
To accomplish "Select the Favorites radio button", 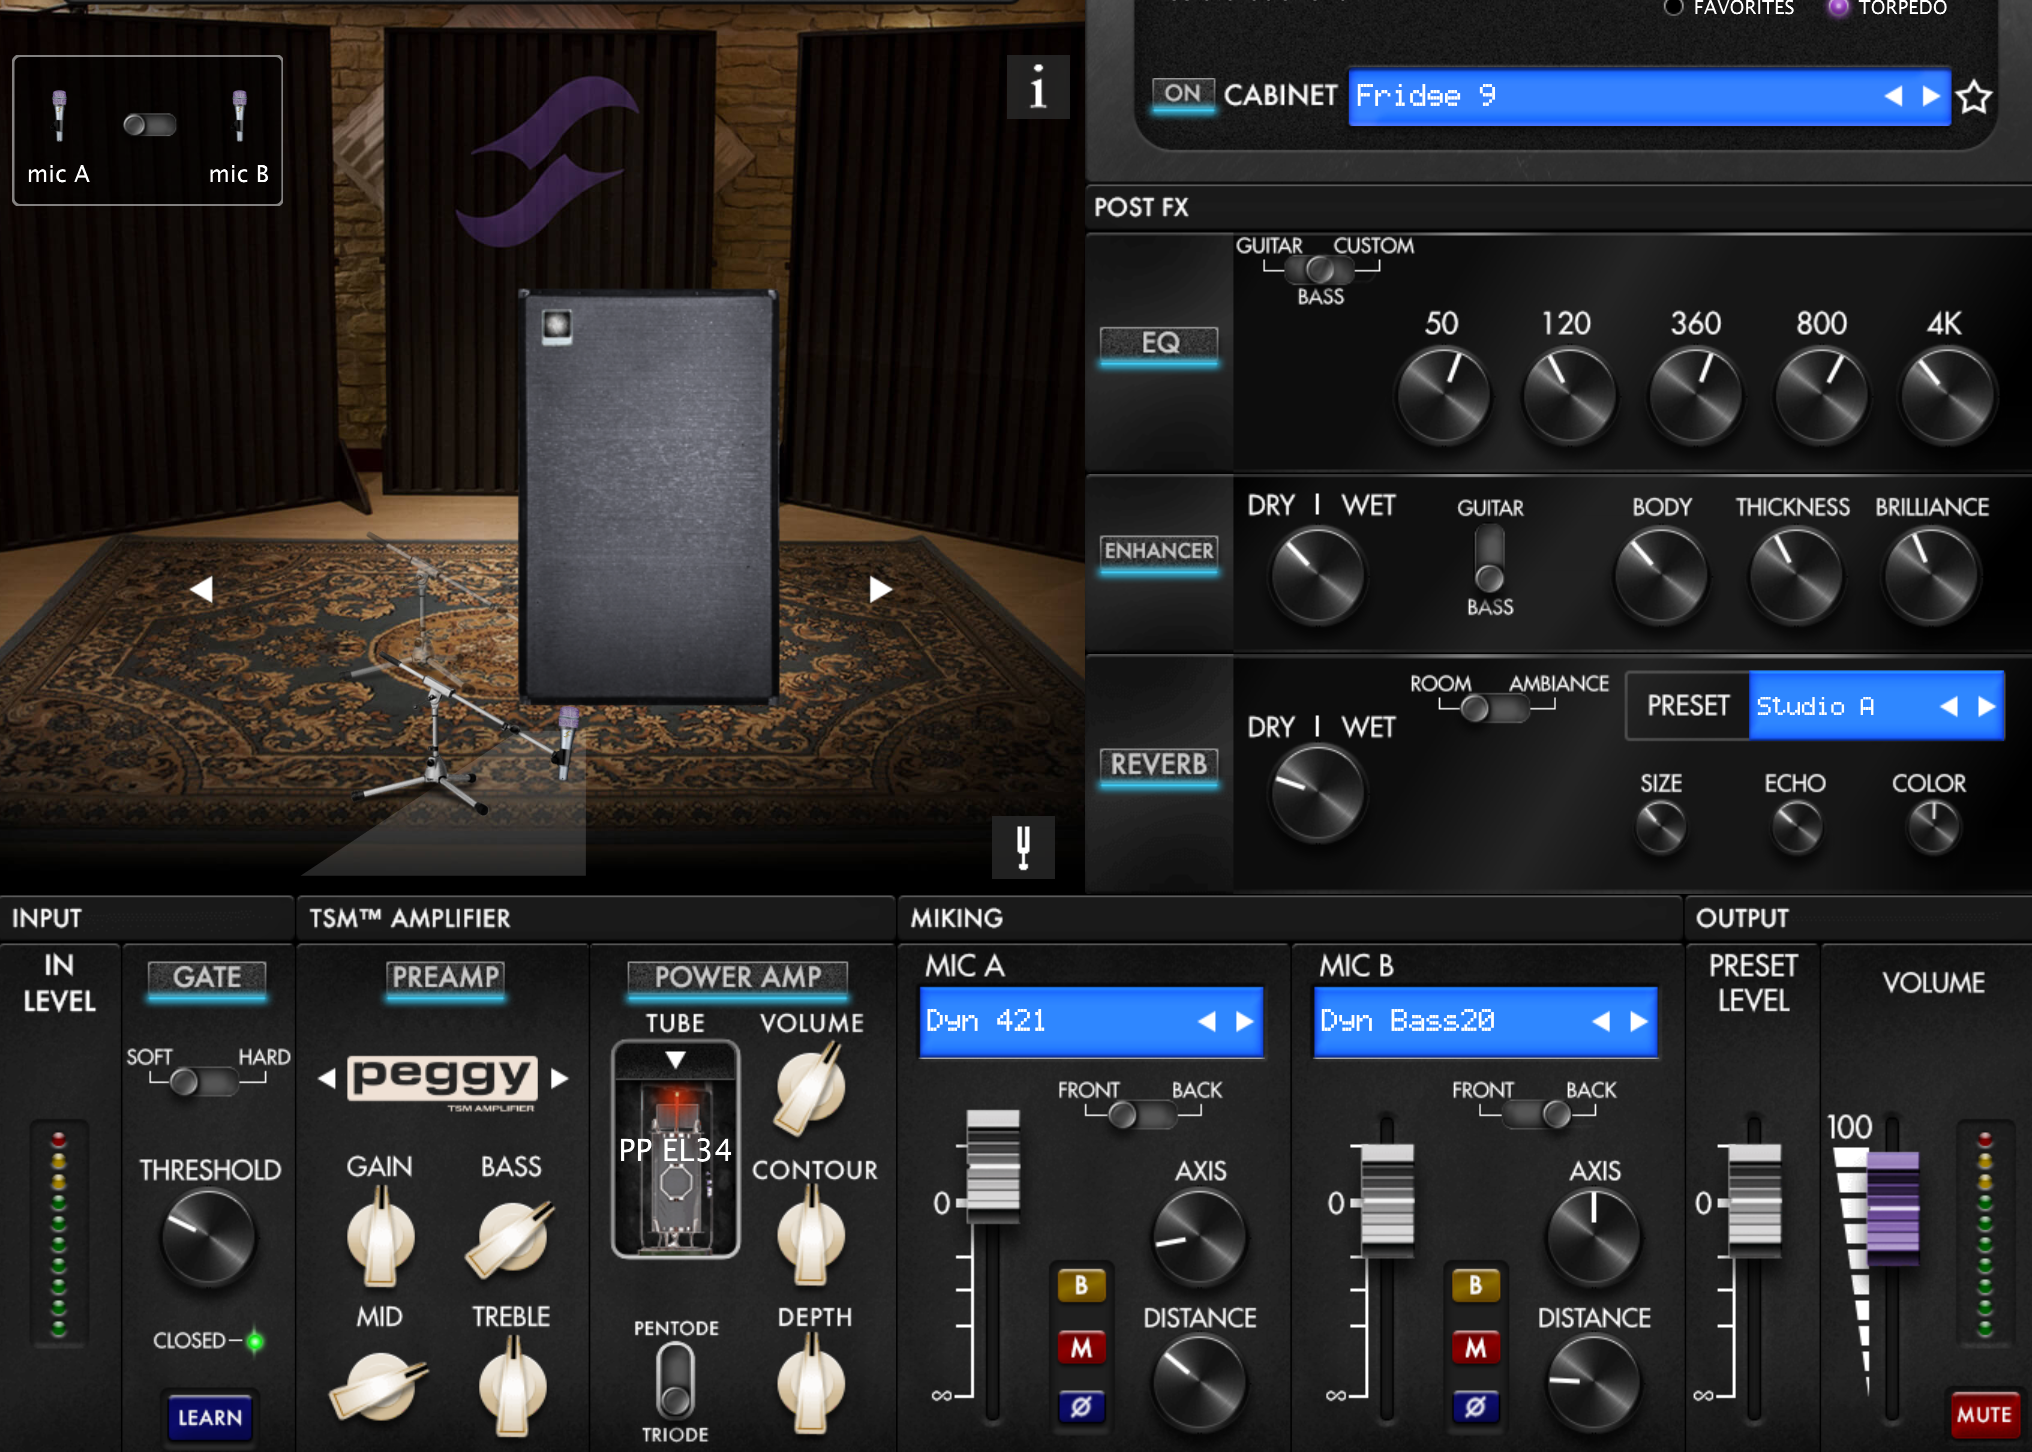I will 1673,8.
